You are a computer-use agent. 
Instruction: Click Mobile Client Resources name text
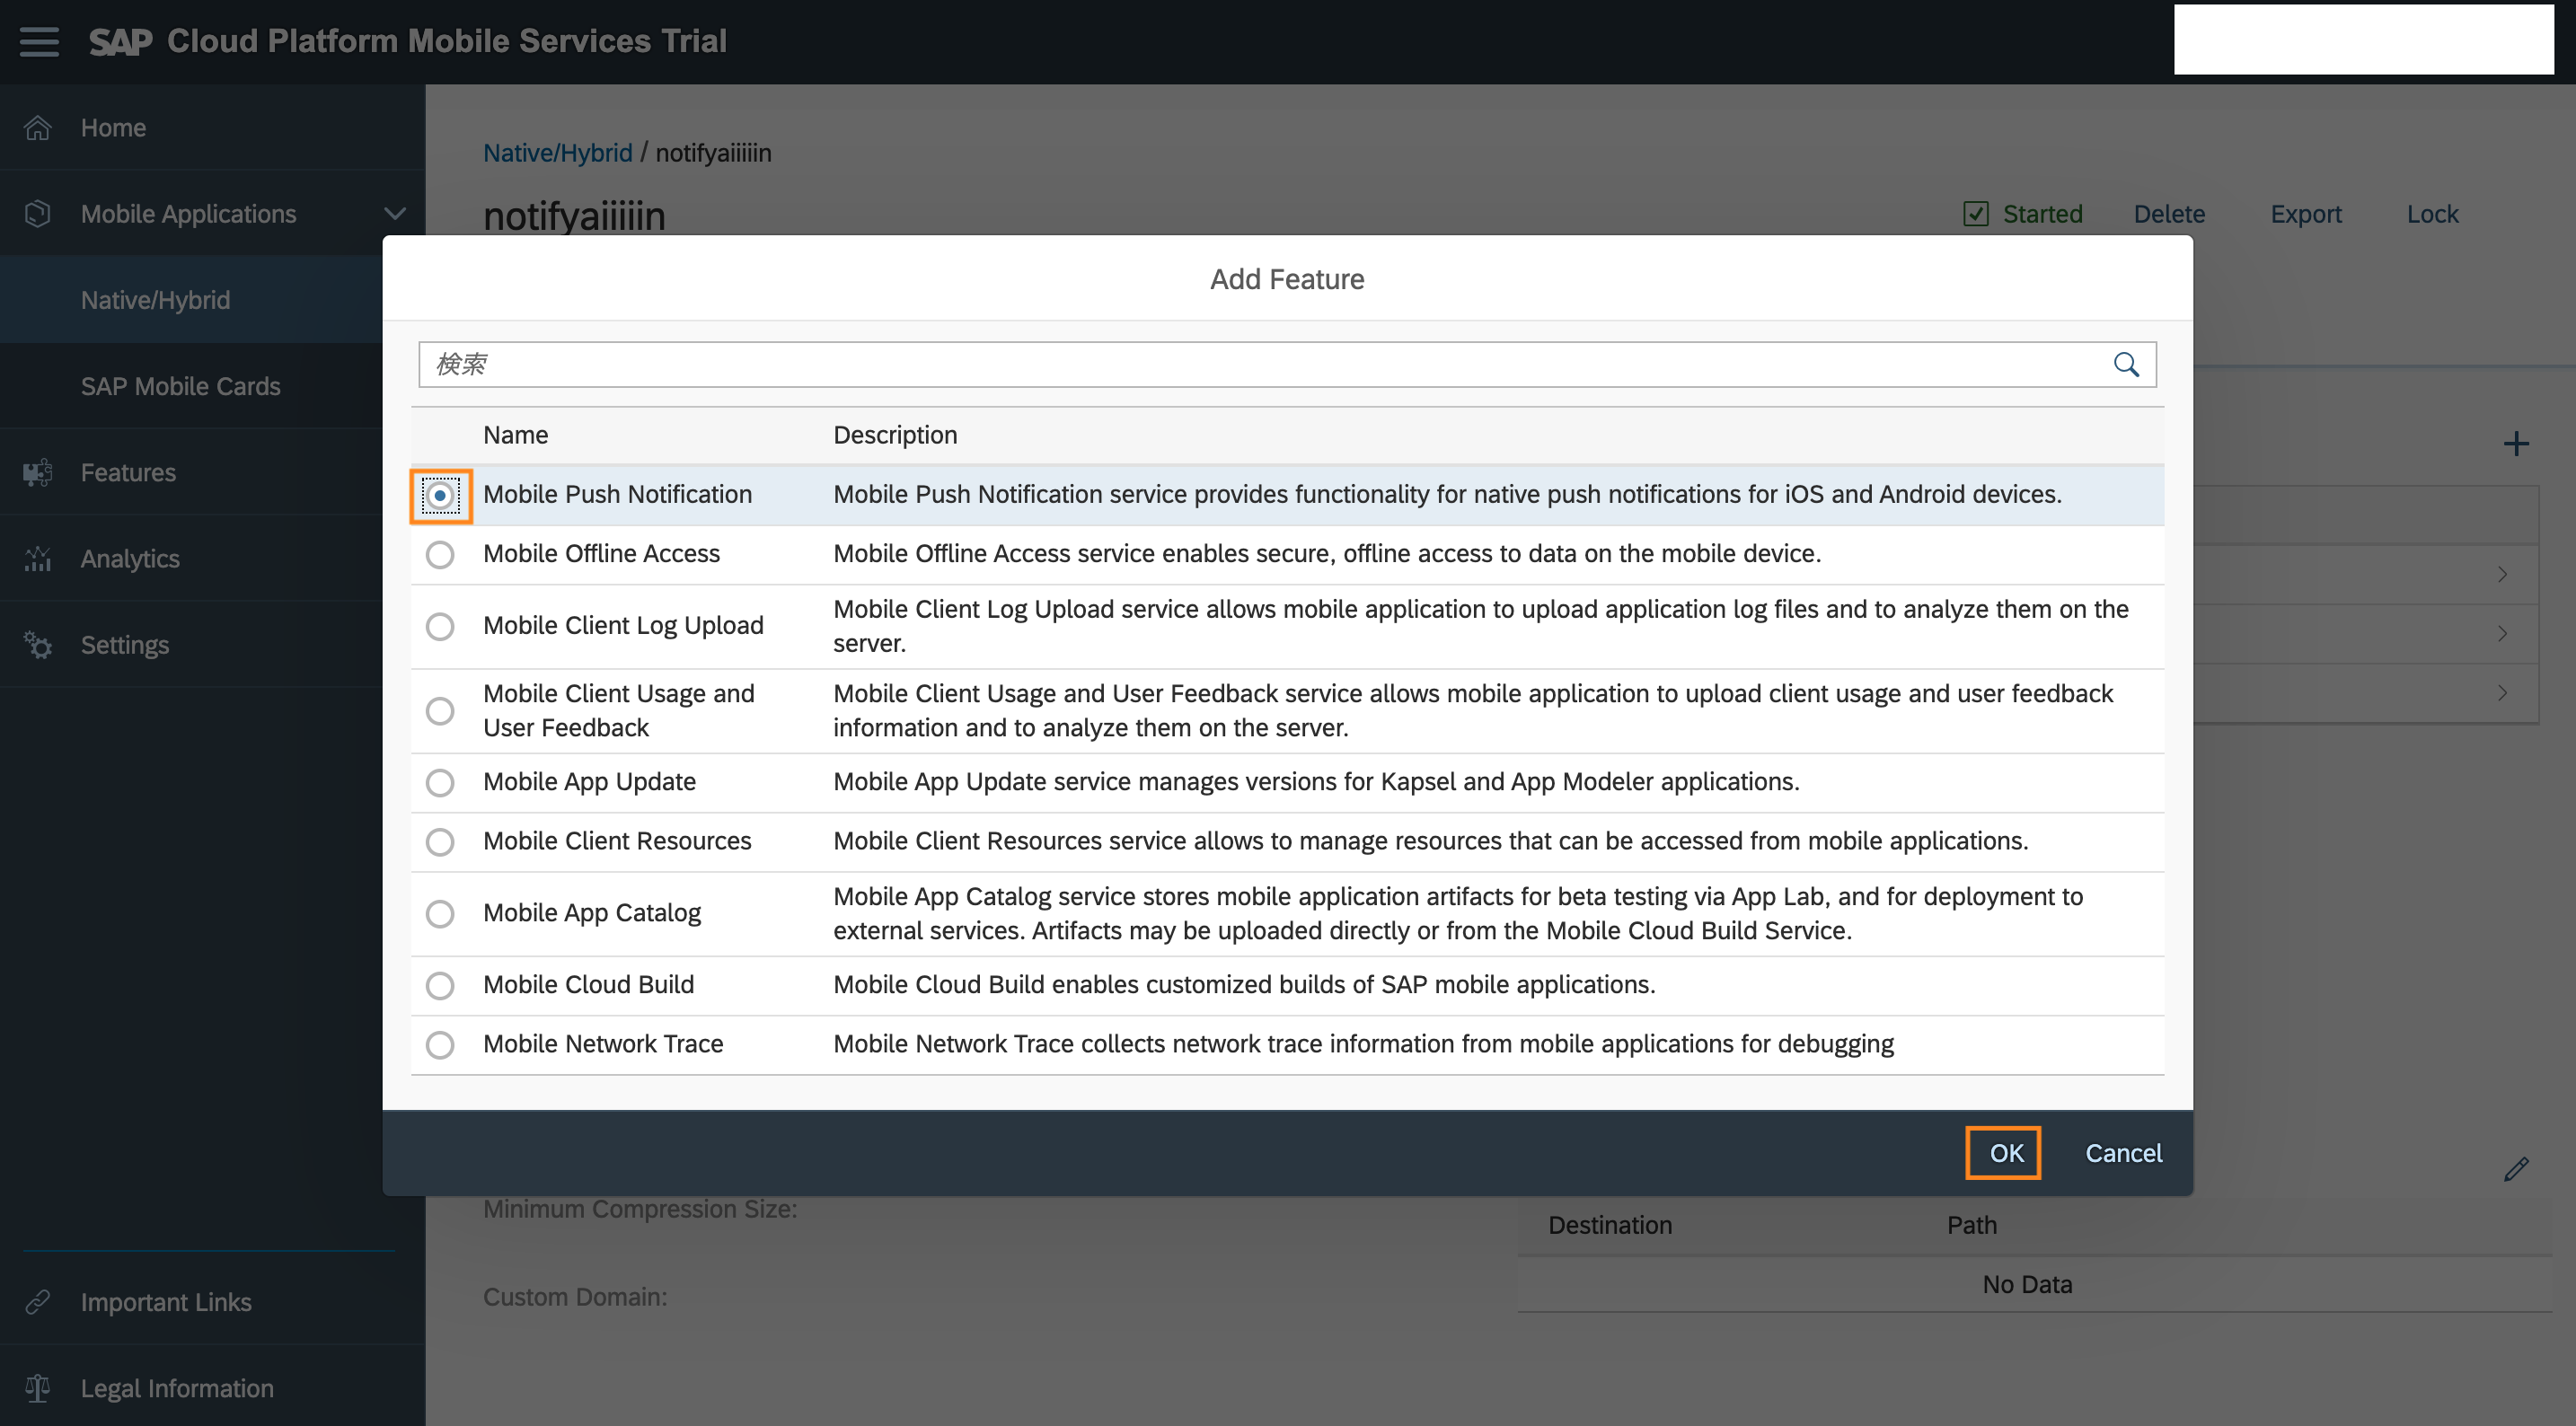[617, 841]
